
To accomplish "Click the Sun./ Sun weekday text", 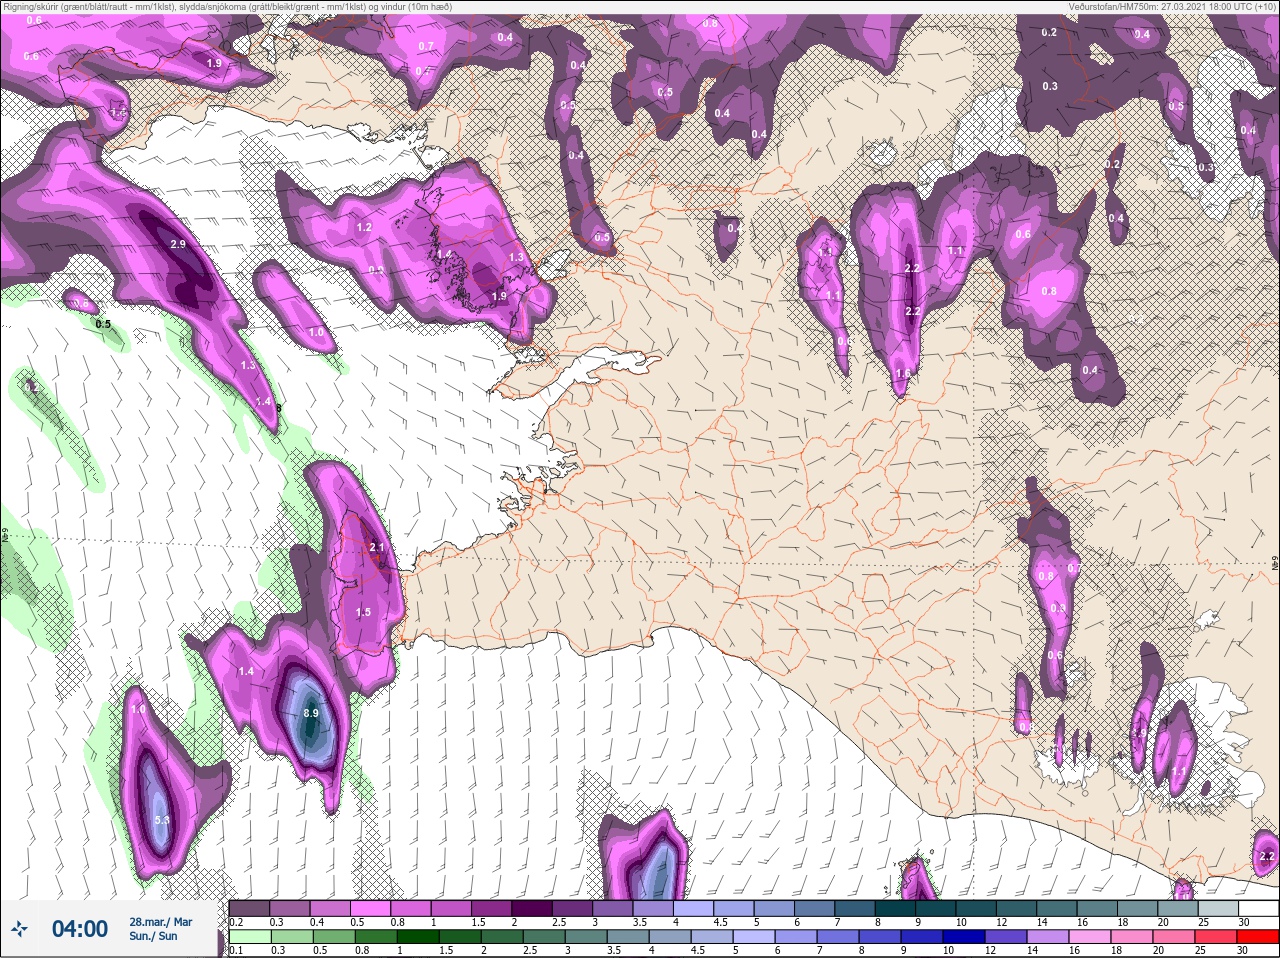I will point(154,936).
